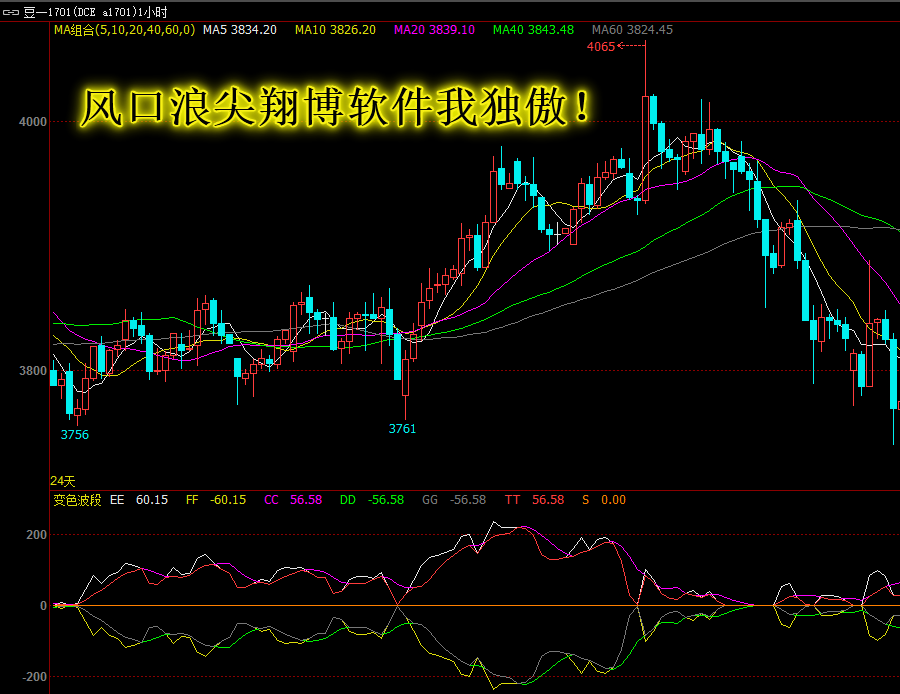Viewport: 900px width, 694px height.
Task: Click the MA5 3834.20 value
Action: coord(240,30)
